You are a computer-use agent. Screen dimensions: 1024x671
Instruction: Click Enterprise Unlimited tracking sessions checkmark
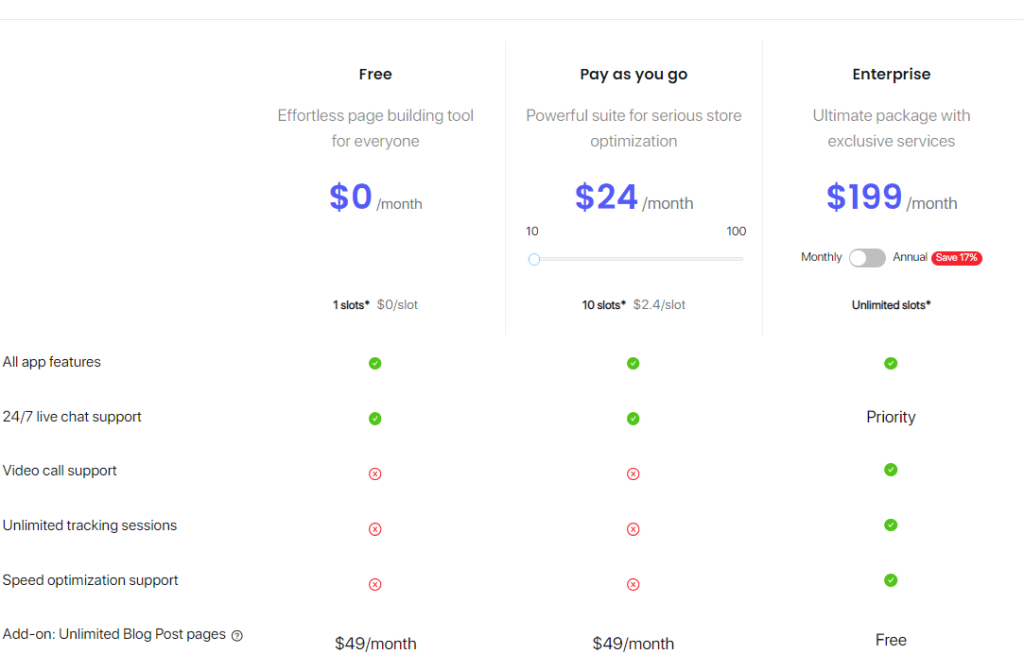[891, 525]
